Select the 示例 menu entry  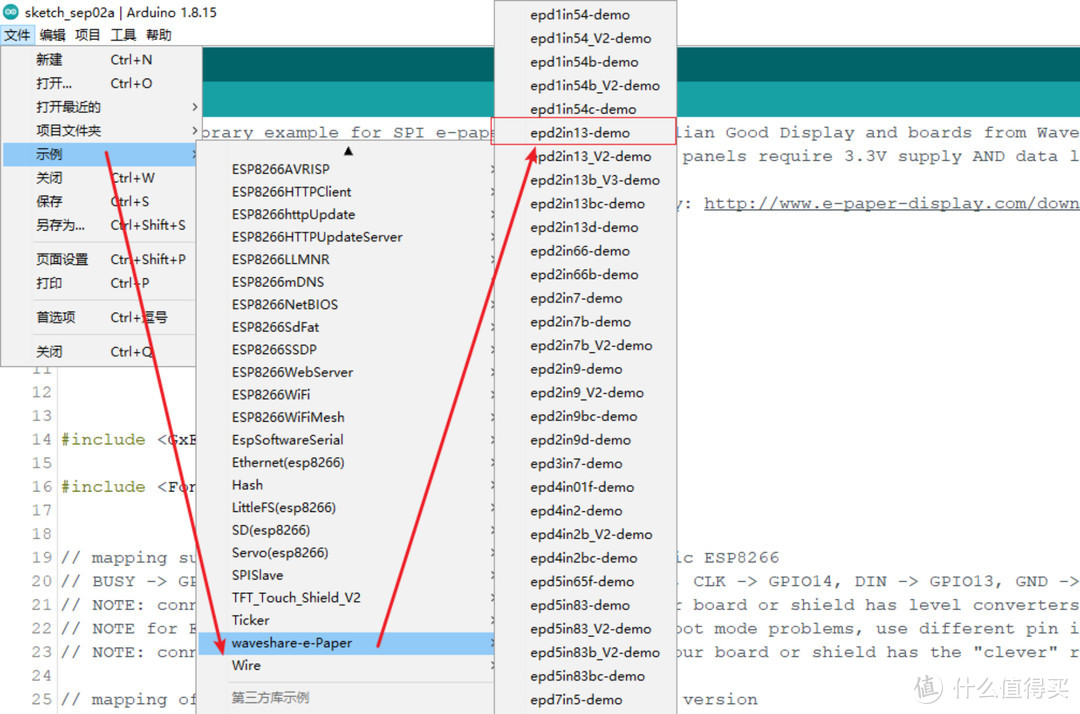[101, 154]
